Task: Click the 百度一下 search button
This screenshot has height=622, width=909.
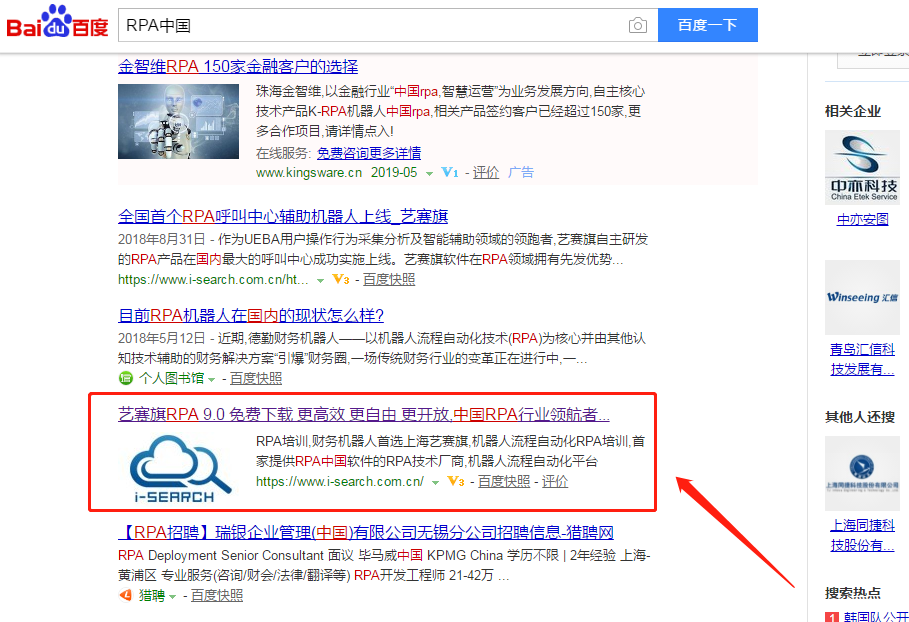Action: (708, 25)
